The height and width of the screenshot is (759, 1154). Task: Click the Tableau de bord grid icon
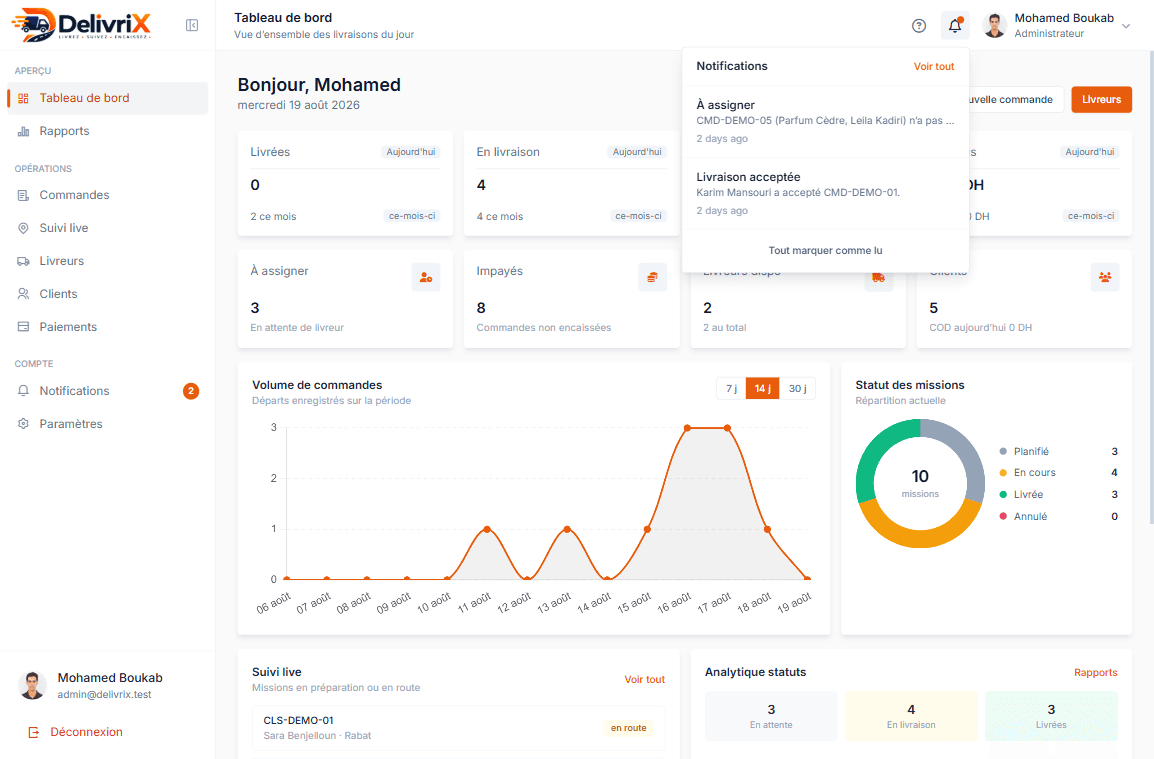tap(24, 98)
